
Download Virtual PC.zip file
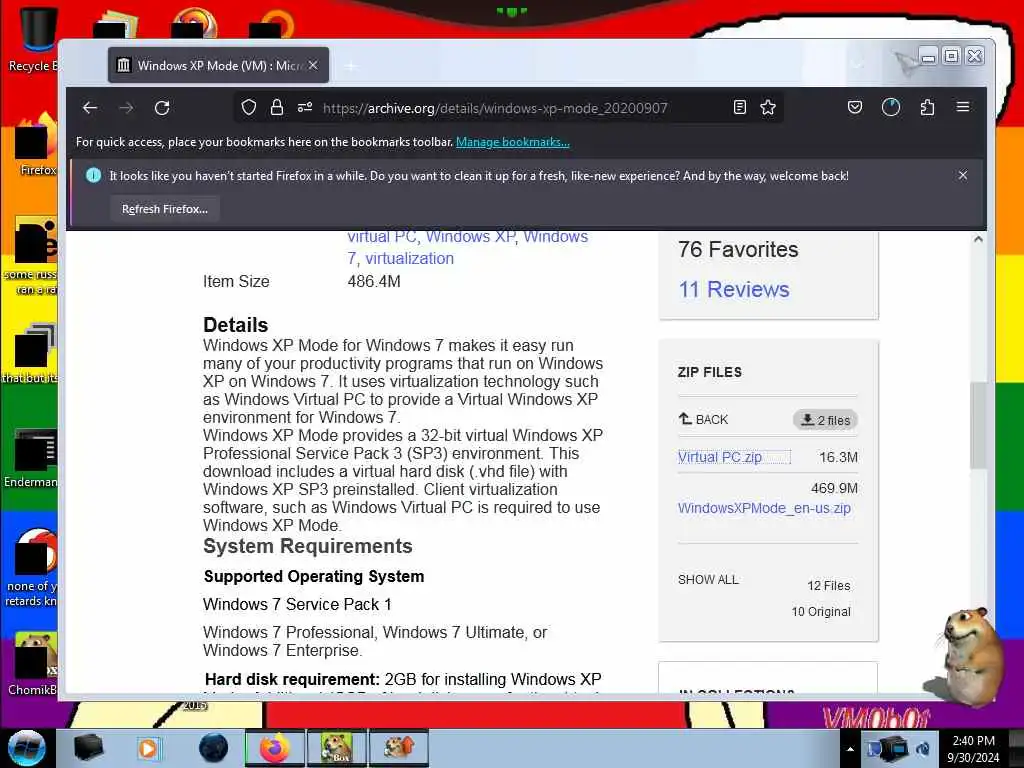(720, 457)
